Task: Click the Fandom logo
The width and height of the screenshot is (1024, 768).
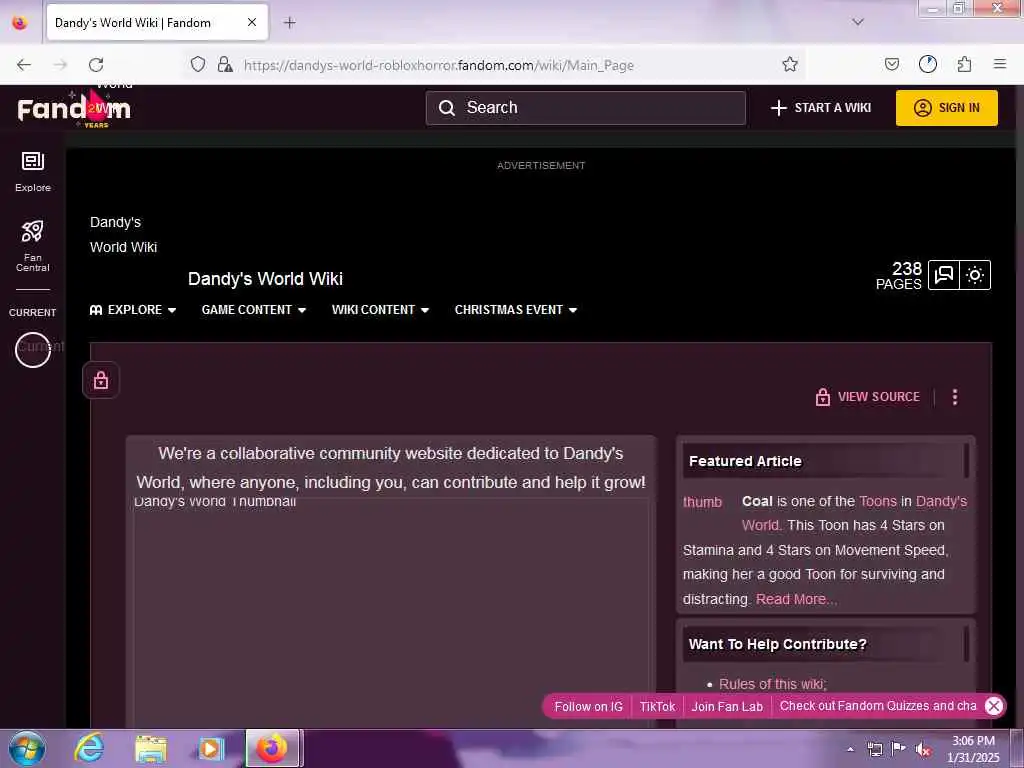Action: (74, 108)
